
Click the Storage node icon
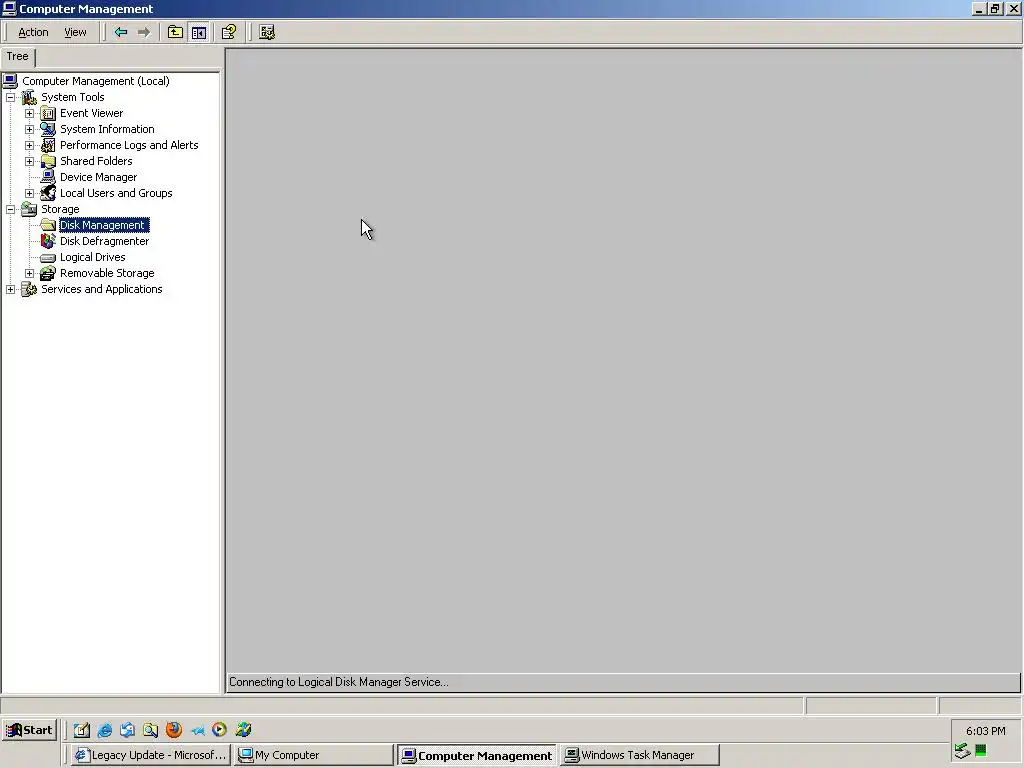pos(29,209)
